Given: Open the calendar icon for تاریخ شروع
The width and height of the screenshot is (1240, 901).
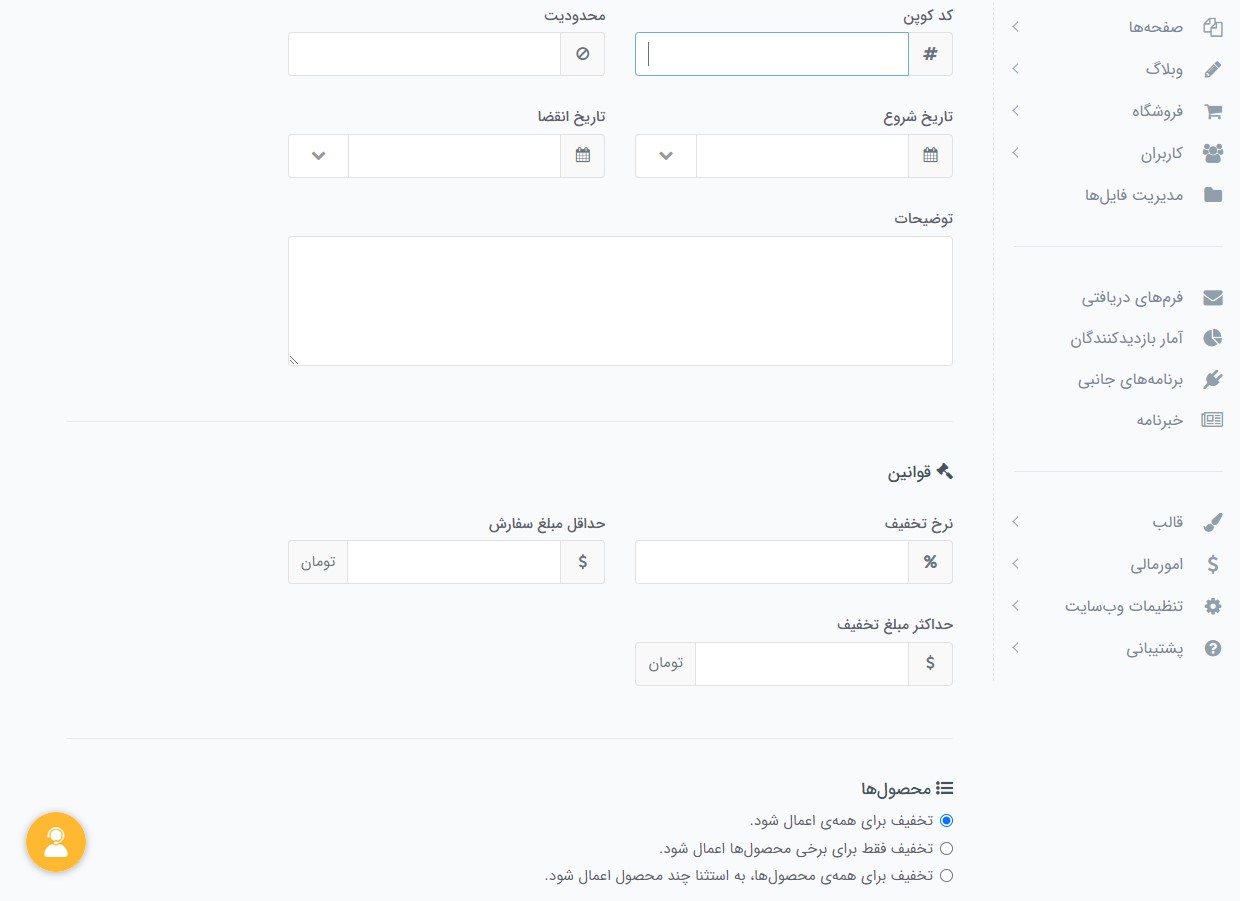Looking at the screenshot, I should coord(930,155).
